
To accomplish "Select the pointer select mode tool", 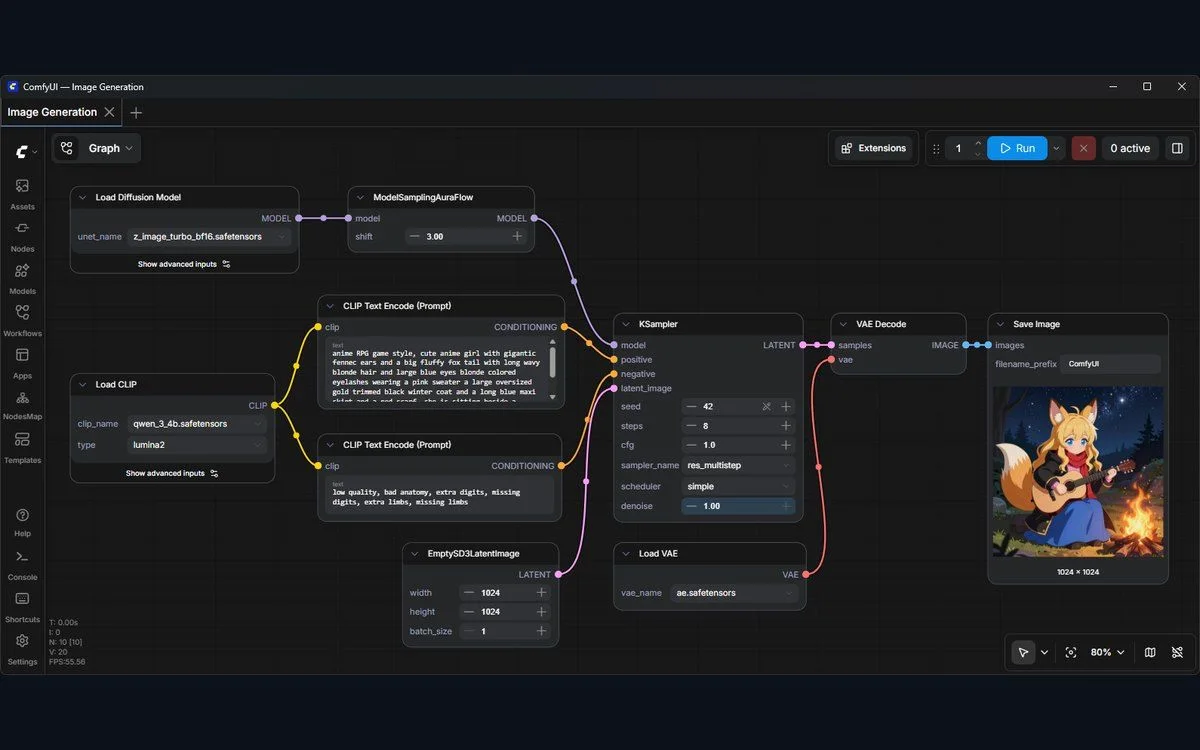I will (x=1023, y=652).
